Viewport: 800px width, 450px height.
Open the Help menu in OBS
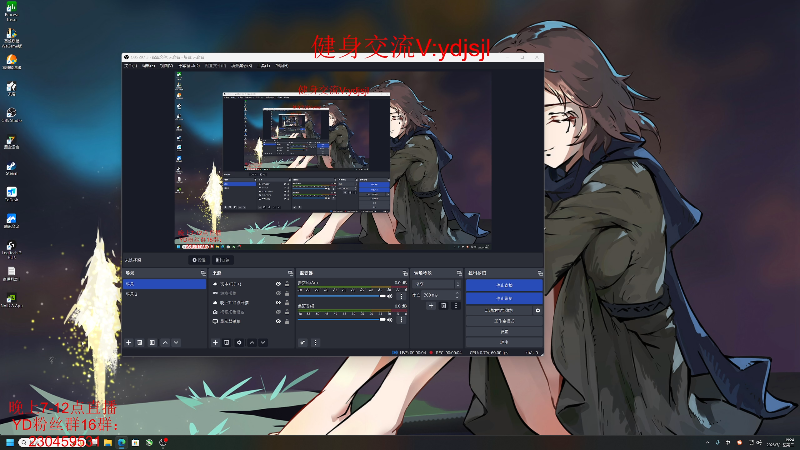[x=282, y=66]
